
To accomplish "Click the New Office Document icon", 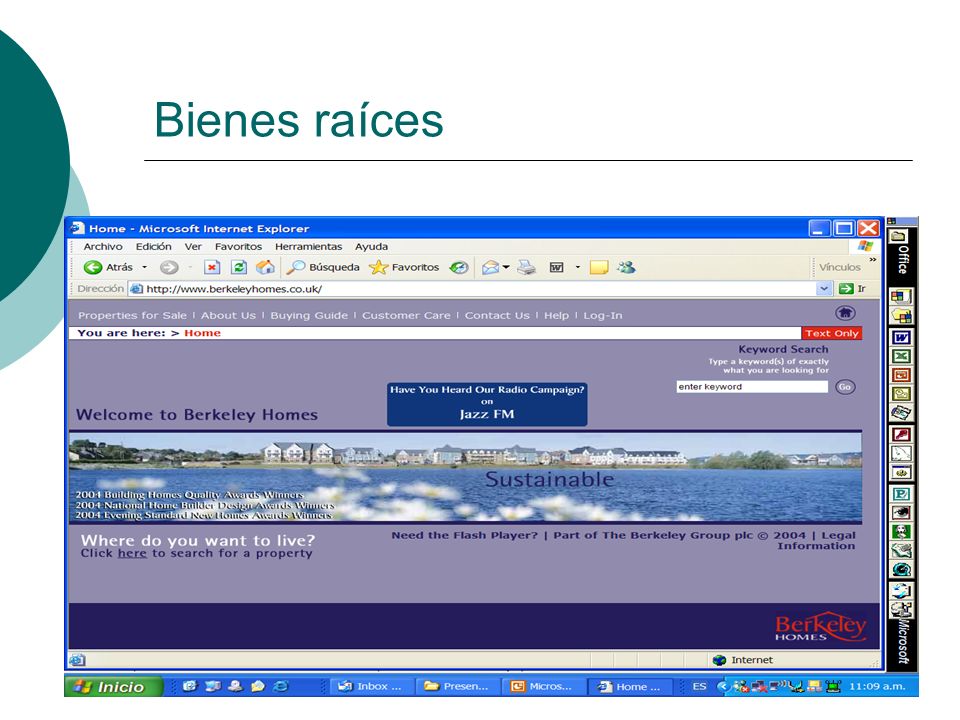I will click(901, 297).
